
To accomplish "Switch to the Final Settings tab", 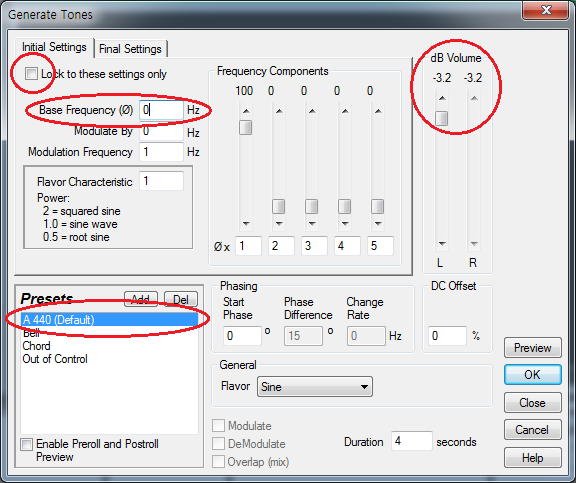I will pyautogui.click(x=130, y=49).
